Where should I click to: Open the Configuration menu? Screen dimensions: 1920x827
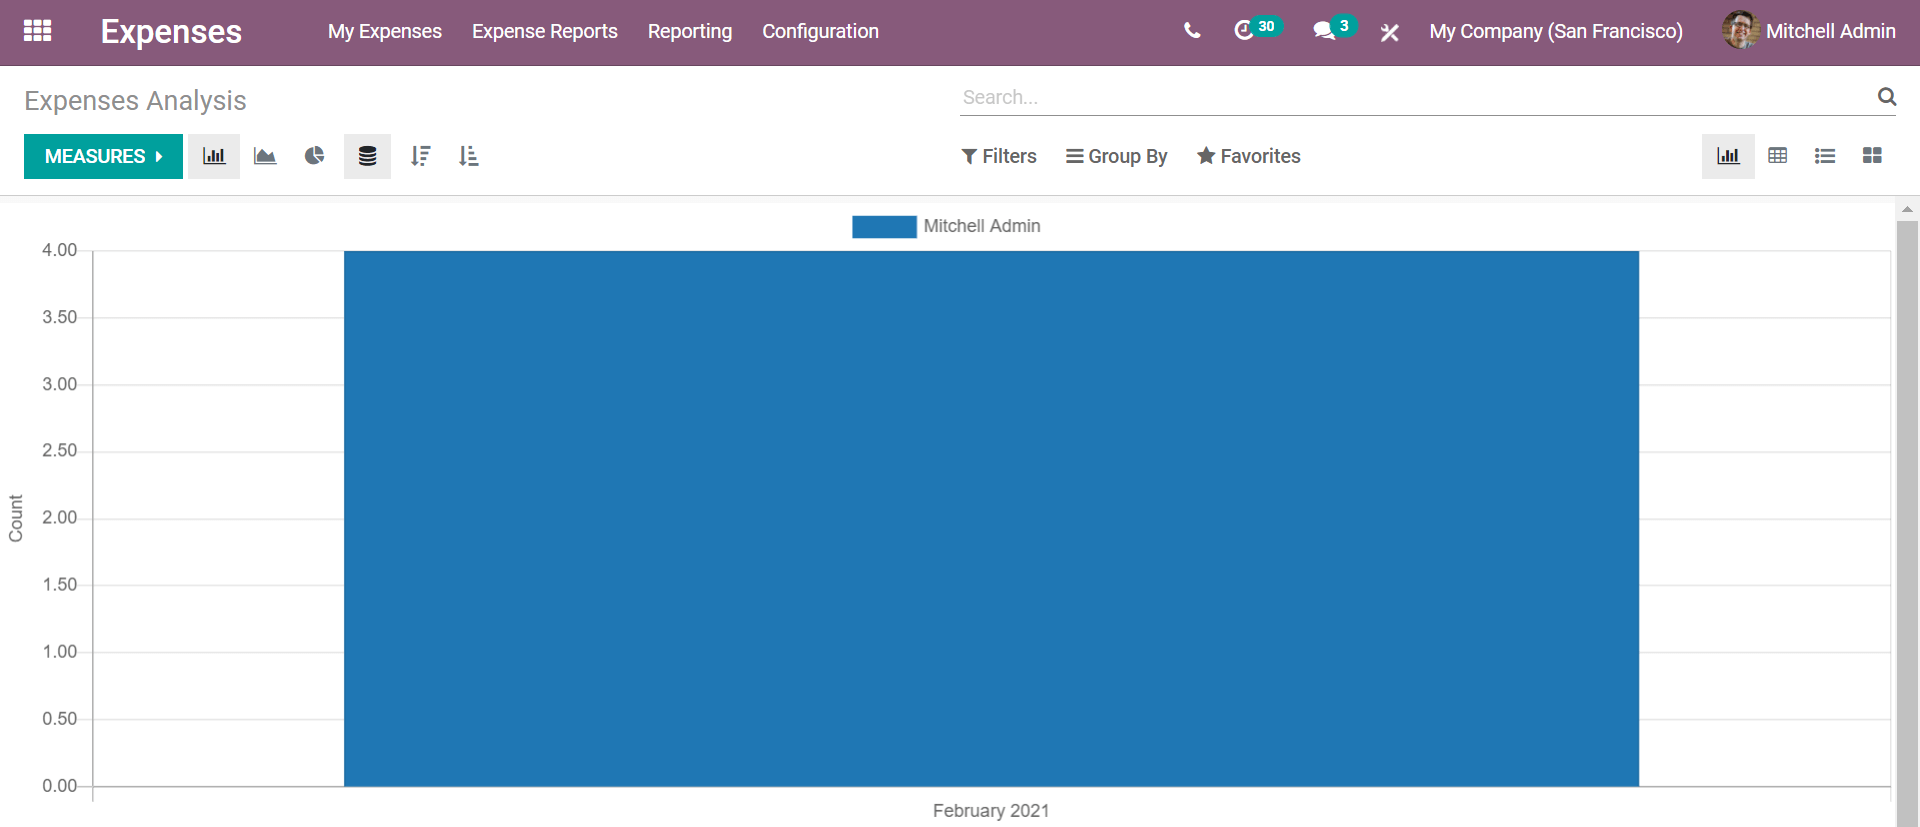click(x=821, y=32)
